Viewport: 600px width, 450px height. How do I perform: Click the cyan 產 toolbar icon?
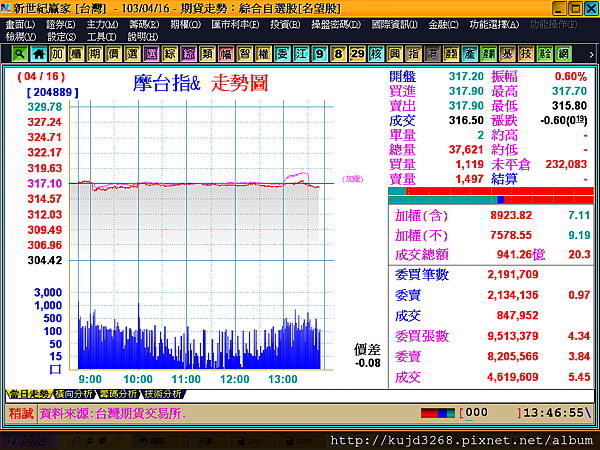coord(470,54)
